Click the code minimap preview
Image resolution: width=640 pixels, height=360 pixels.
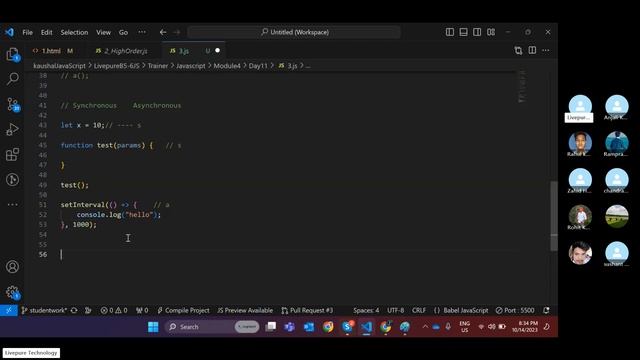click(x=522, y=87)
